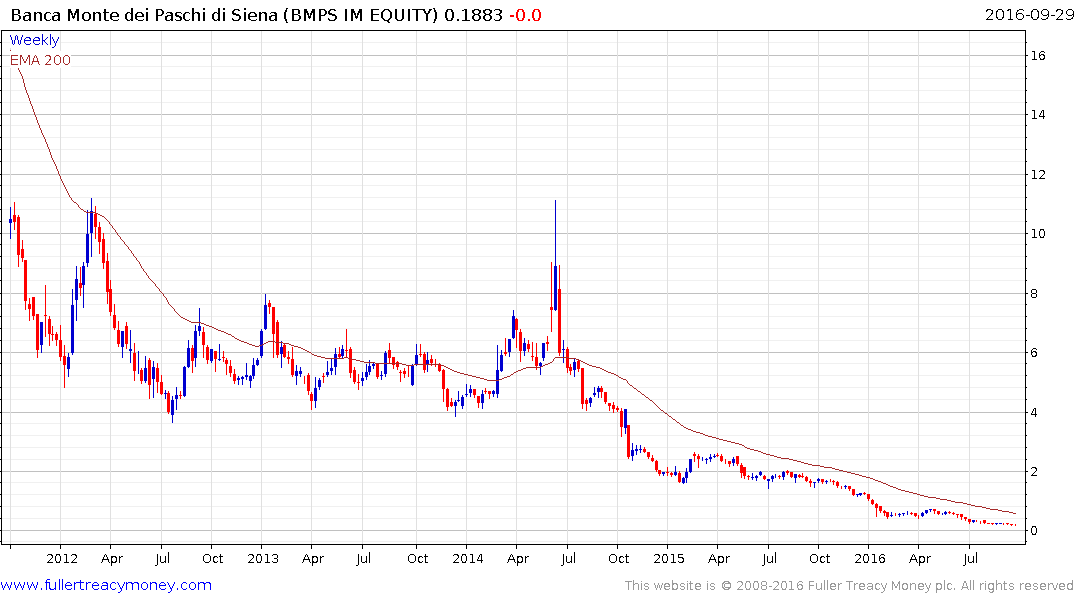This screenshot has width=1075, height=600.
Task: Click the Oct label before 2014
Action: click(418, 558)
